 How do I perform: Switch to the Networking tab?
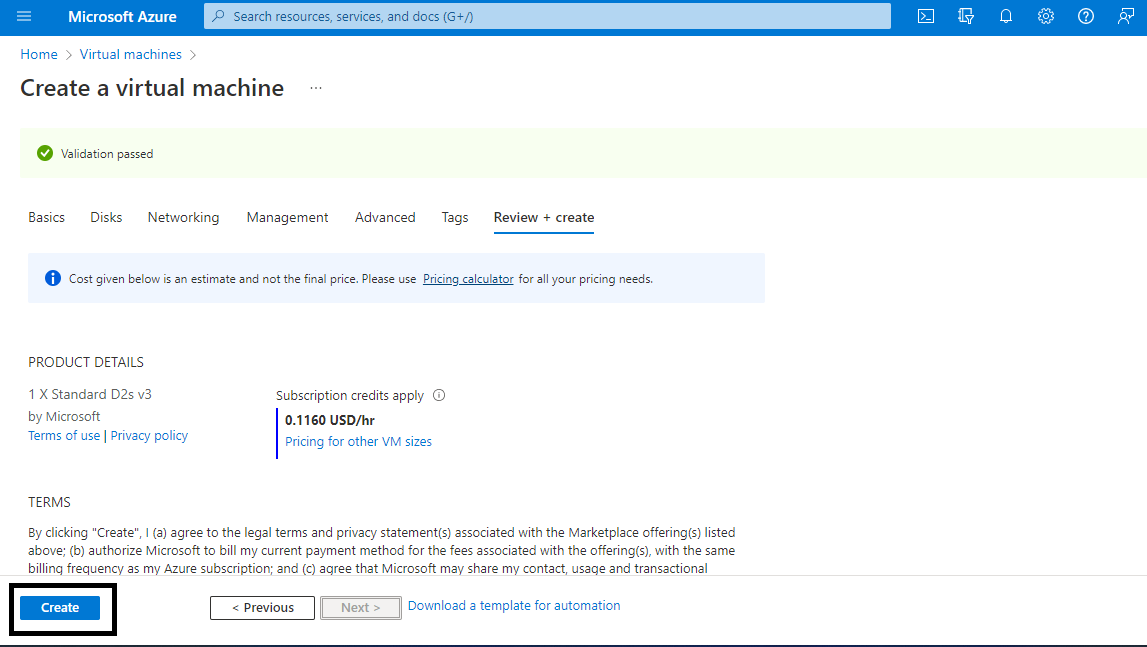tap(183, 217)
